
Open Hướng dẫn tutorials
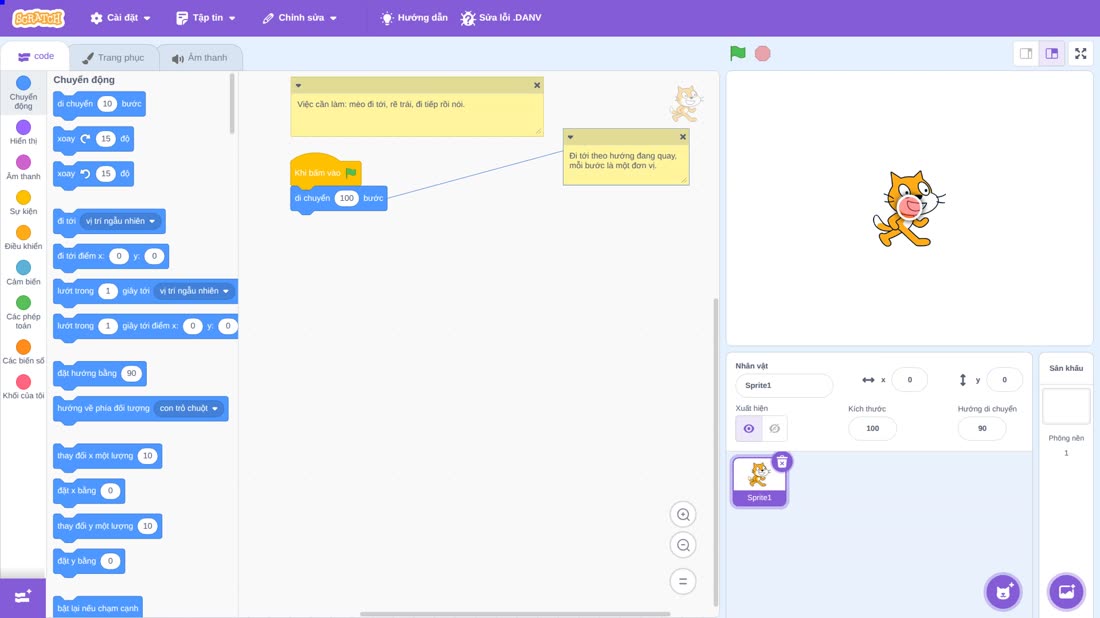(414, 18)
